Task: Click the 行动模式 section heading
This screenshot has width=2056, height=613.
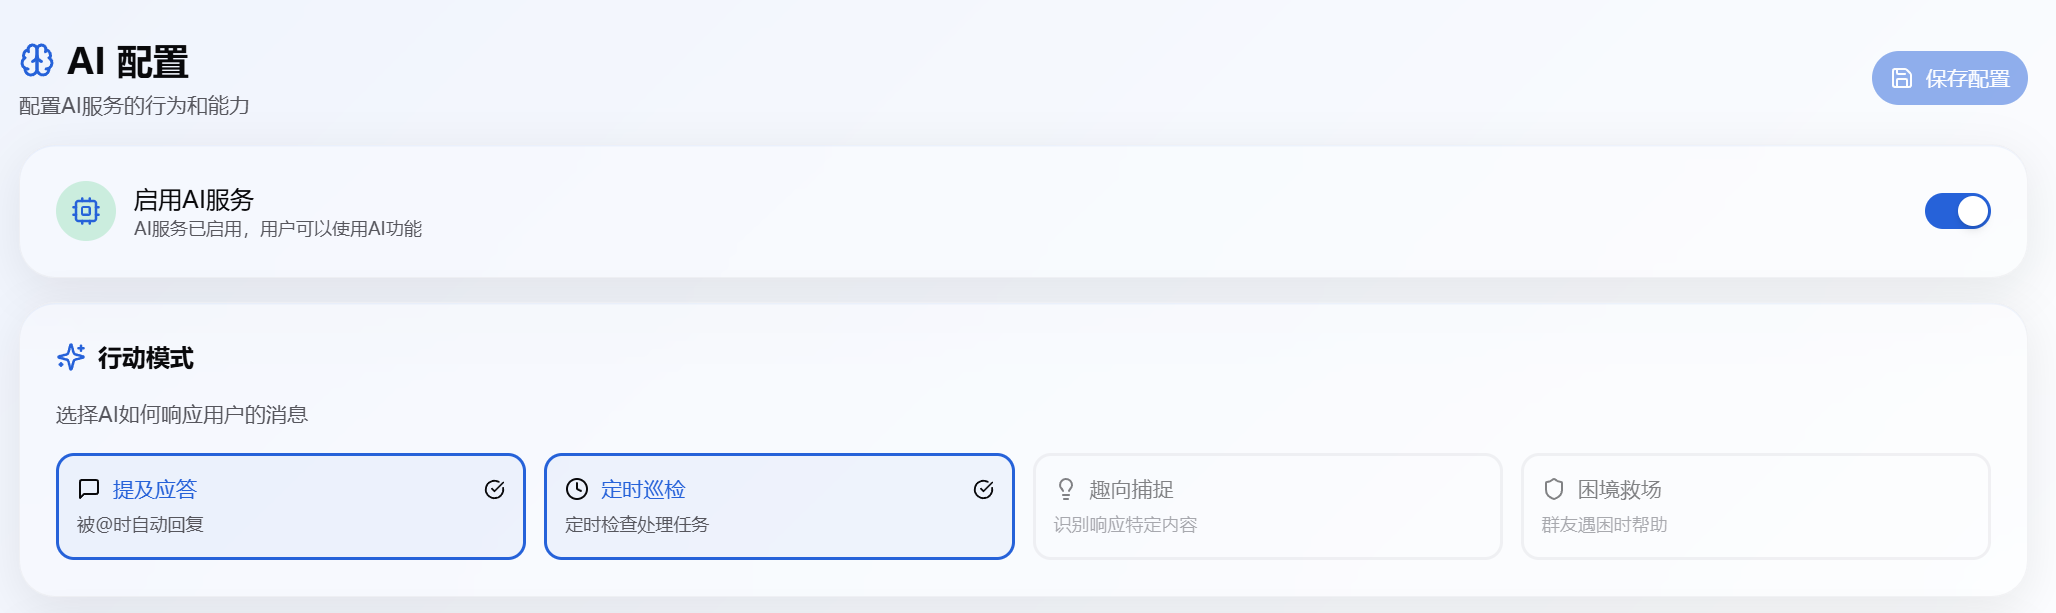Action: click(x=146, y=358)
